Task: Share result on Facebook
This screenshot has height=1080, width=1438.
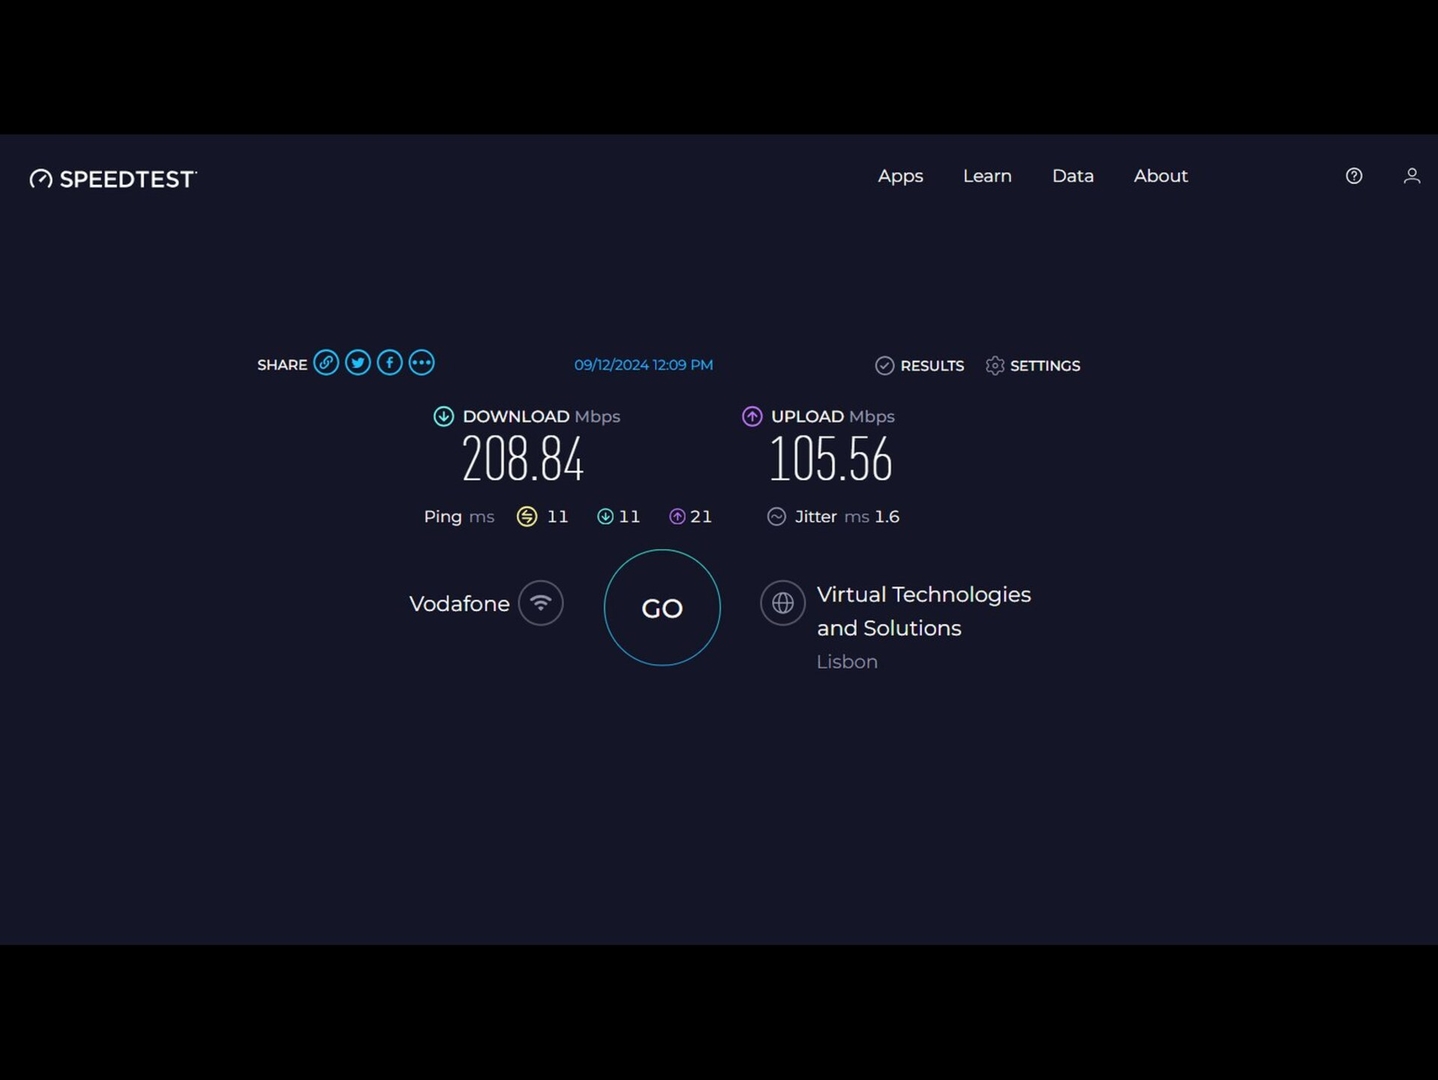Action: click(390, 363)
